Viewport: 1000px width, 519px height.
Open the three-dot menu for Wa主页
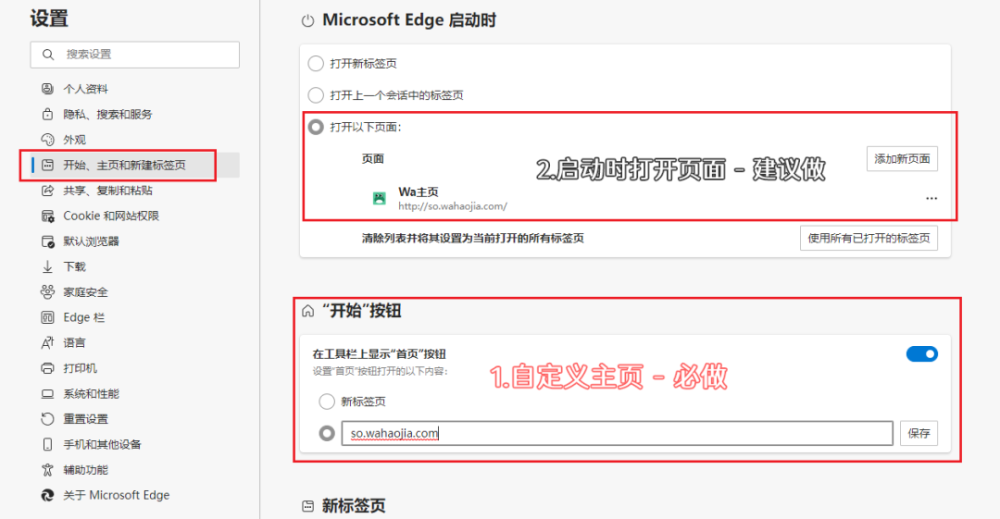coord(931,198)
